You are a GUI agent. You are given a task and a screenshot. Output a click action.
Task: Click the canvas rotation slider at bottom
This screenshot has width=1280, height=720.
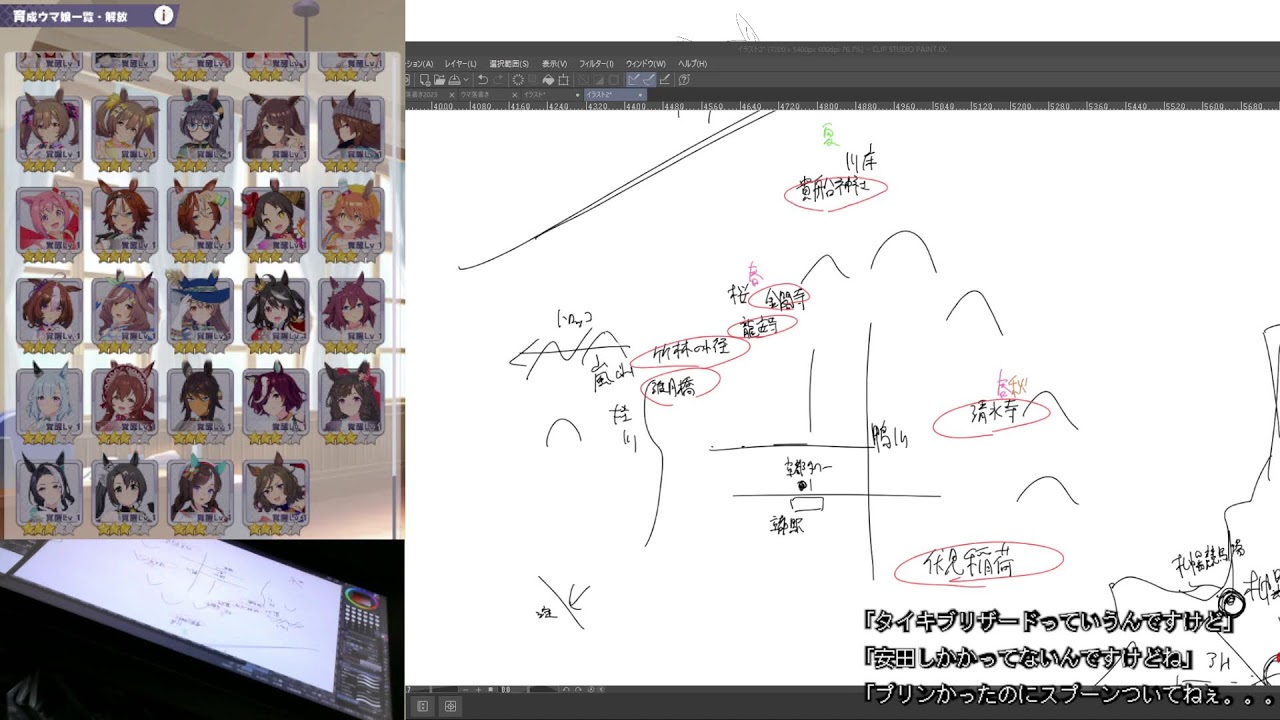tap(543, 690)
